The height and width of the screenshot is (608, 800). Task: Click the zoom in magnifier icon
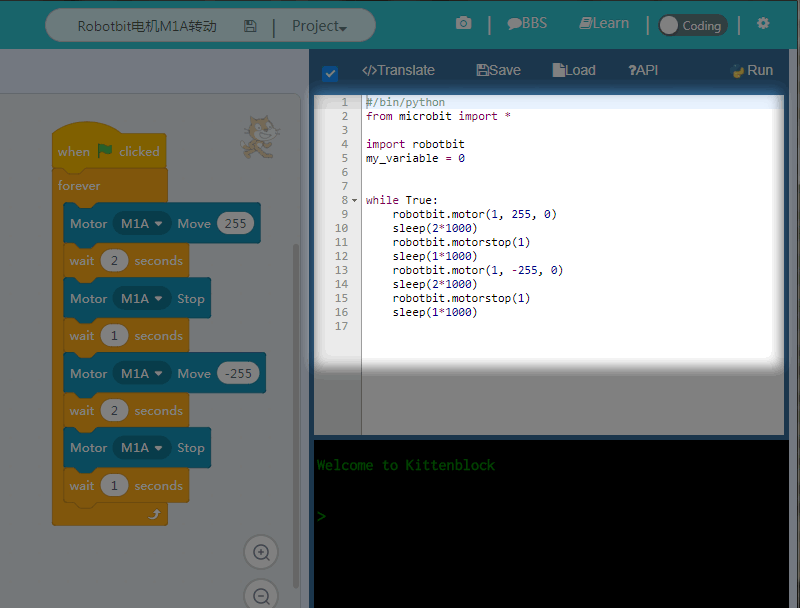pyautogui.click(x=261, y=552)
